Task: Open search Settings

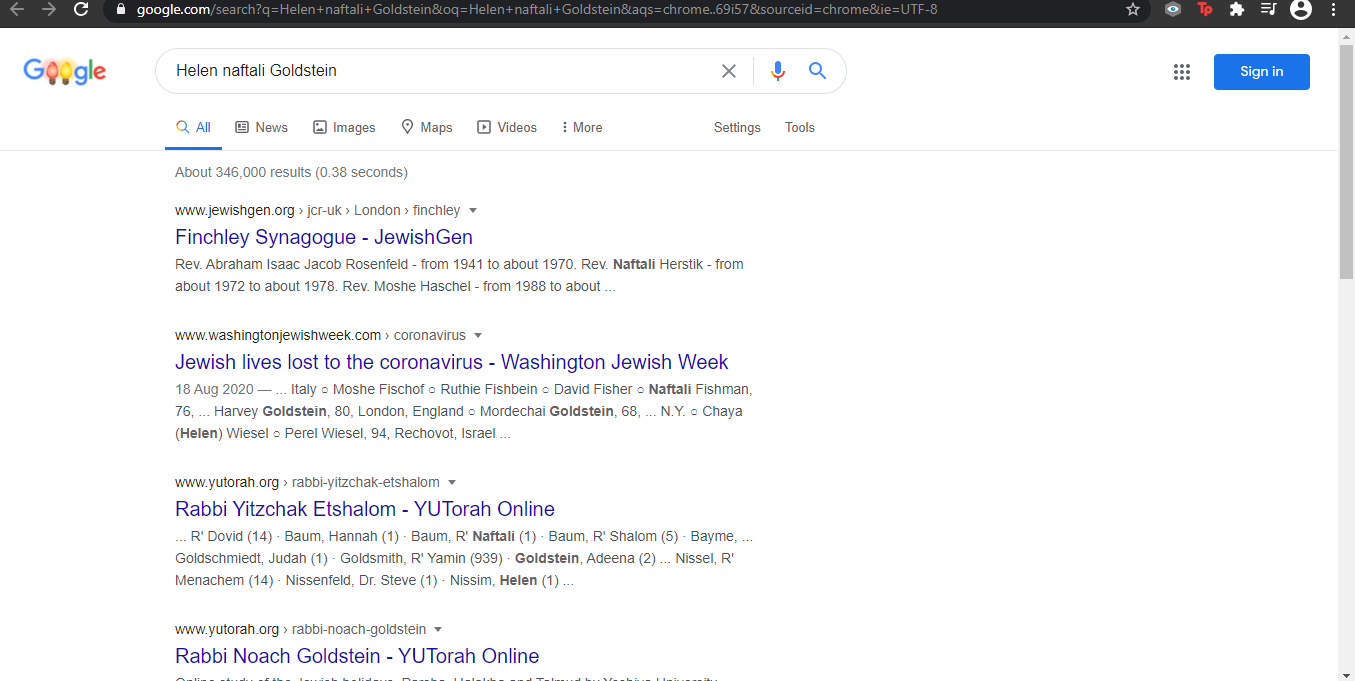Action: (737, 128)
